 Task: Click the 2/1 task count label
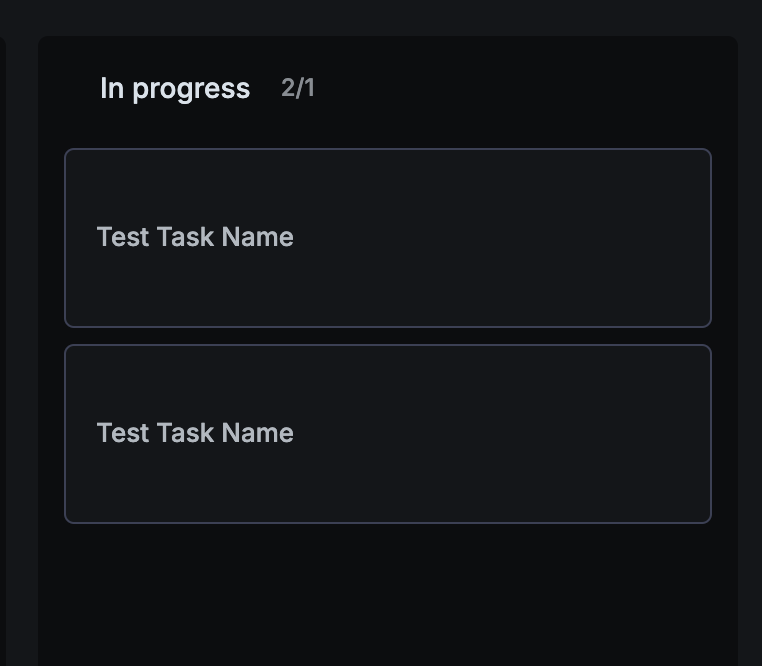[x=298, y=88]
